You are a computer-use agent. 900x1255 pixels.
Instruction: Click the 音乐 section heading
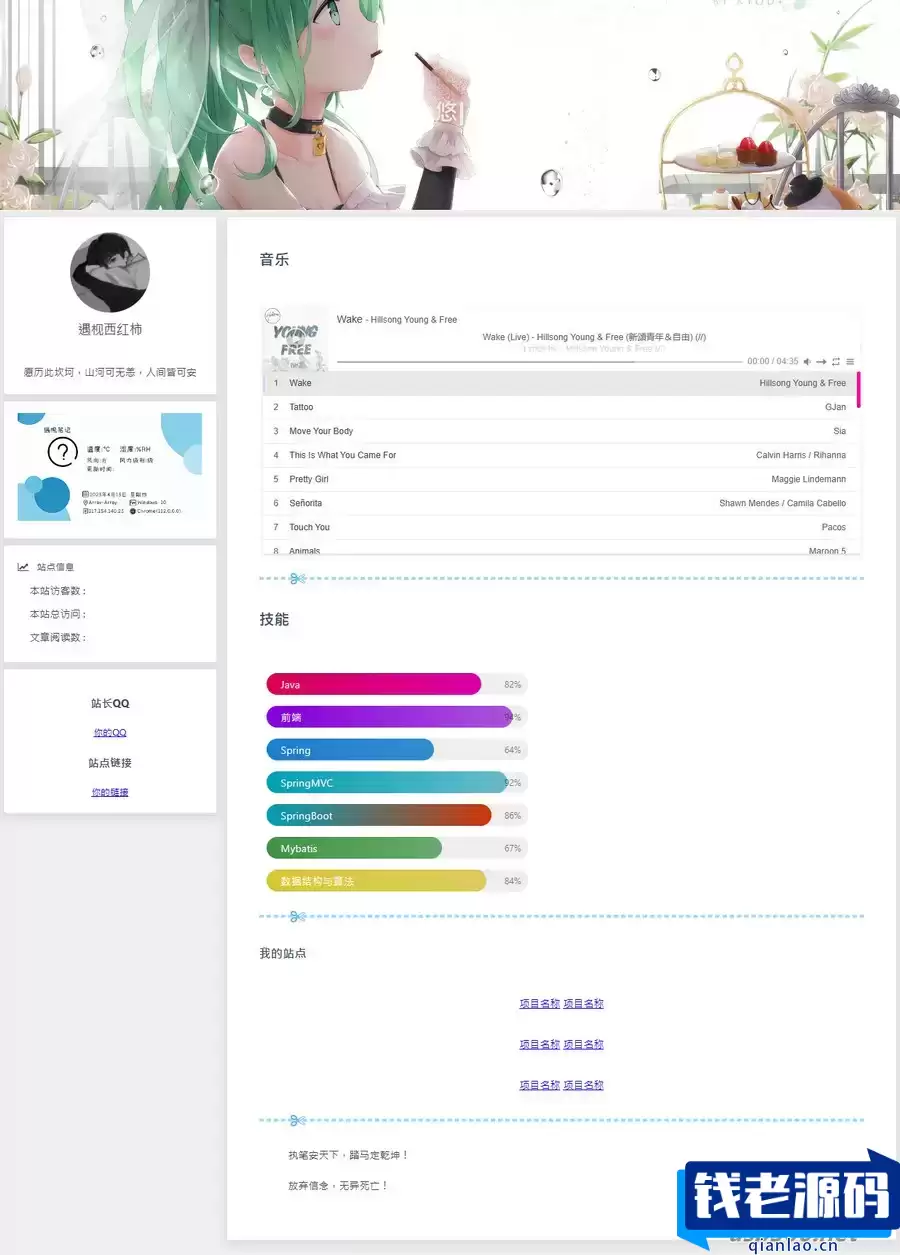pos(274,259)
